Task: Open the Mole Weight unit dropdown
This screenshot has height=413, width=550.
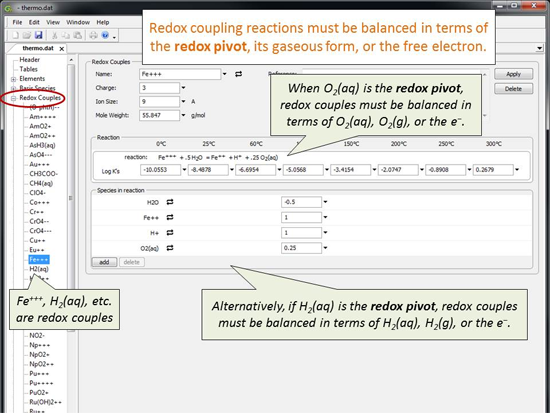Action: 183,115
